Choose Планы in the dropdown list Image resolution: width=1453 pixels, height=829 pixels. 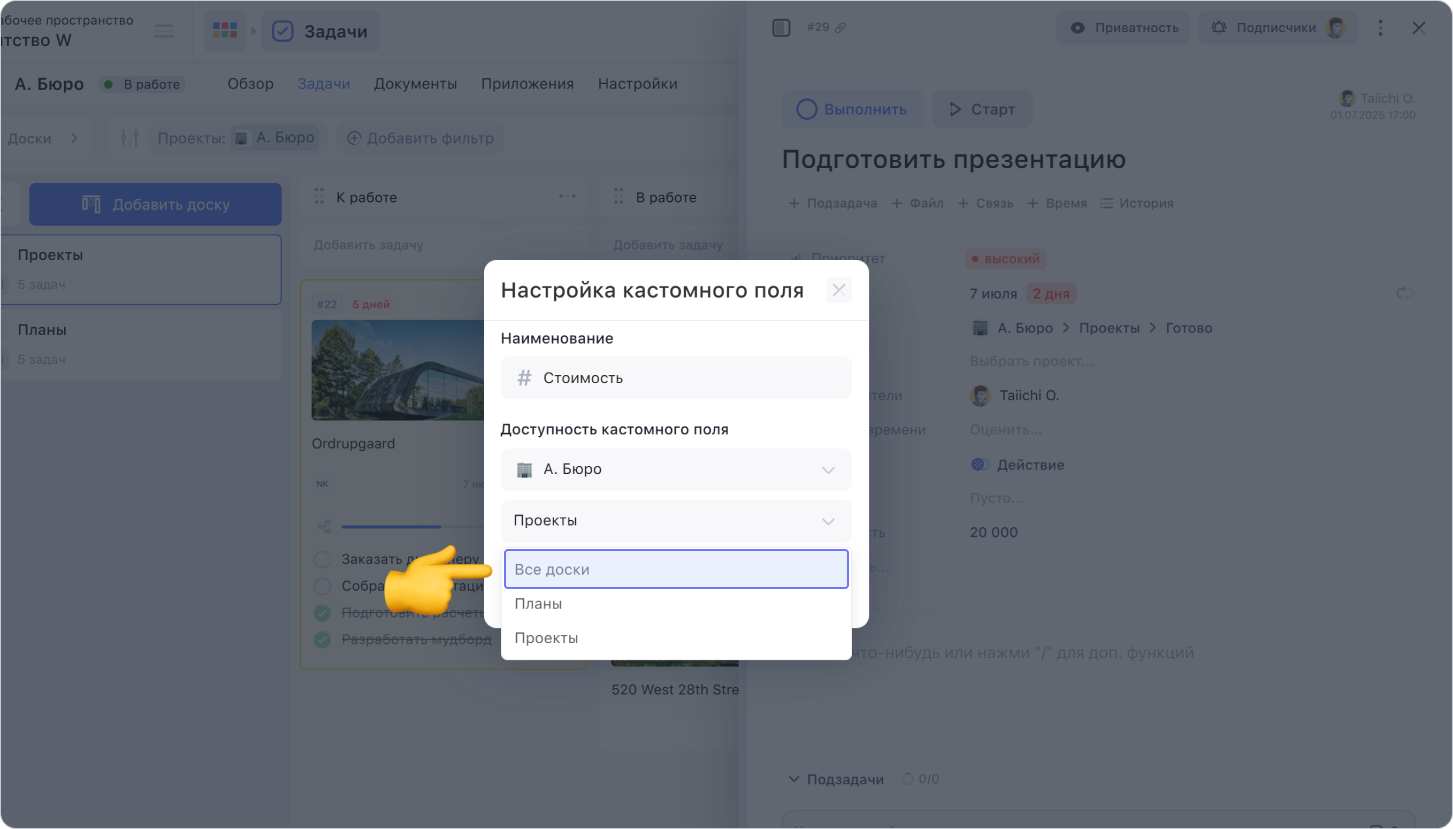click(x=676, y=604)
